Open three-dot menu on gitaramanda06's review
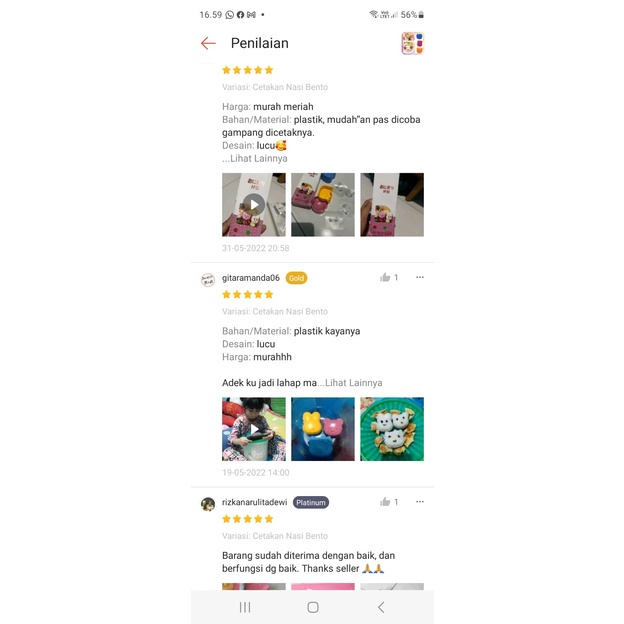 tap(420, 277)
